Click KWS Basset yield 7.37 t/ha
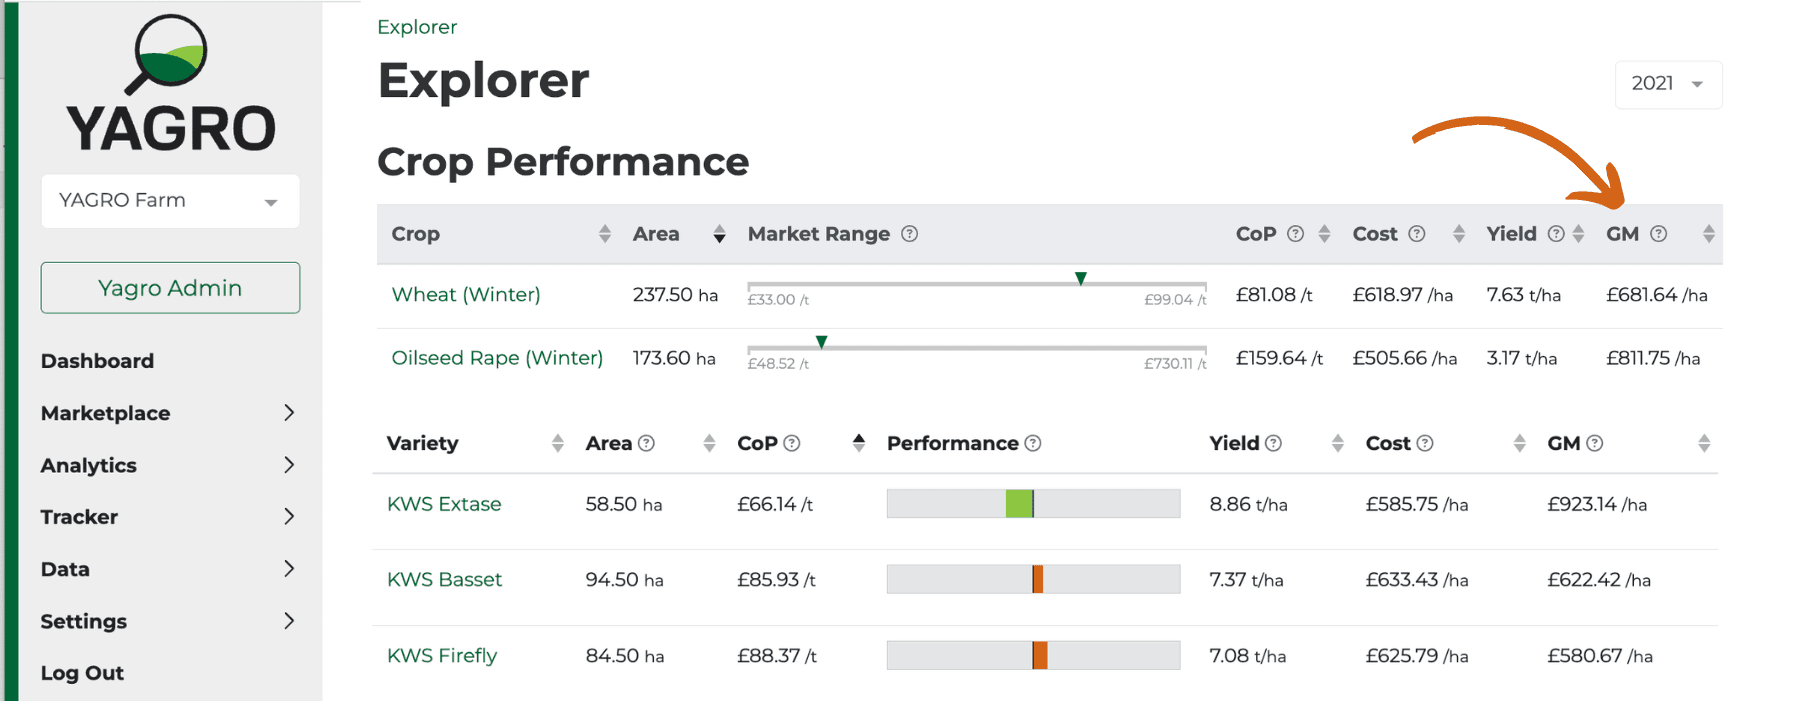 (1246, 580)
